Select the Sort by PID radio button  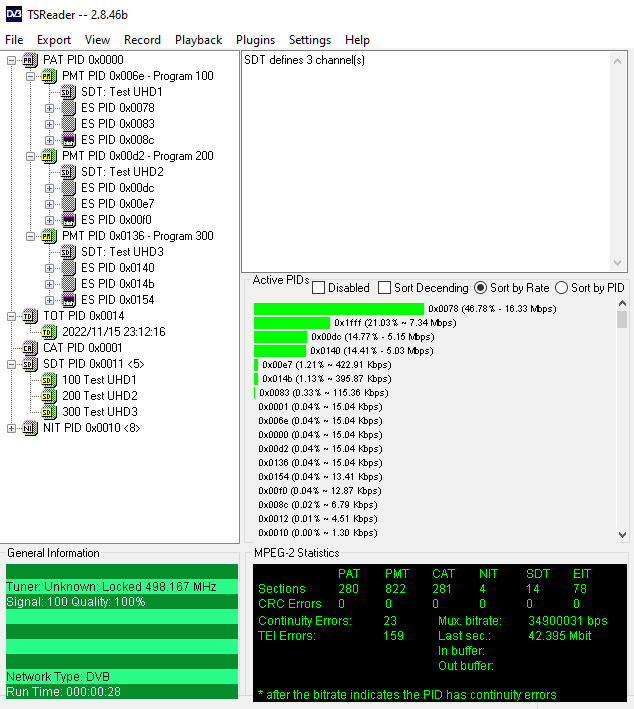click(561, 288)
